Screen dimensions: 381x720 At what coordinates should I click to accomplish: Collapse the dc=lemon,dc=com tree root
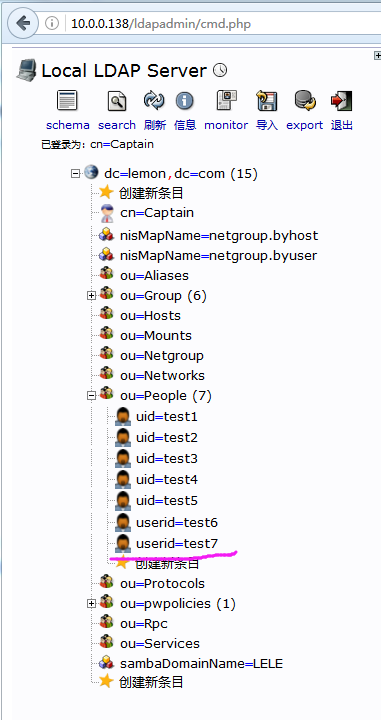click(x=75, y=174)
